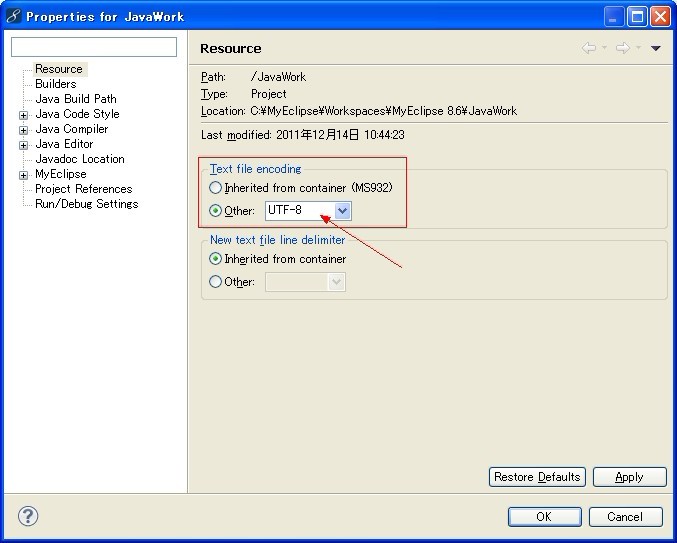Open the Java Build Path page
677x543 pixels.
click(x=76, y=99)
